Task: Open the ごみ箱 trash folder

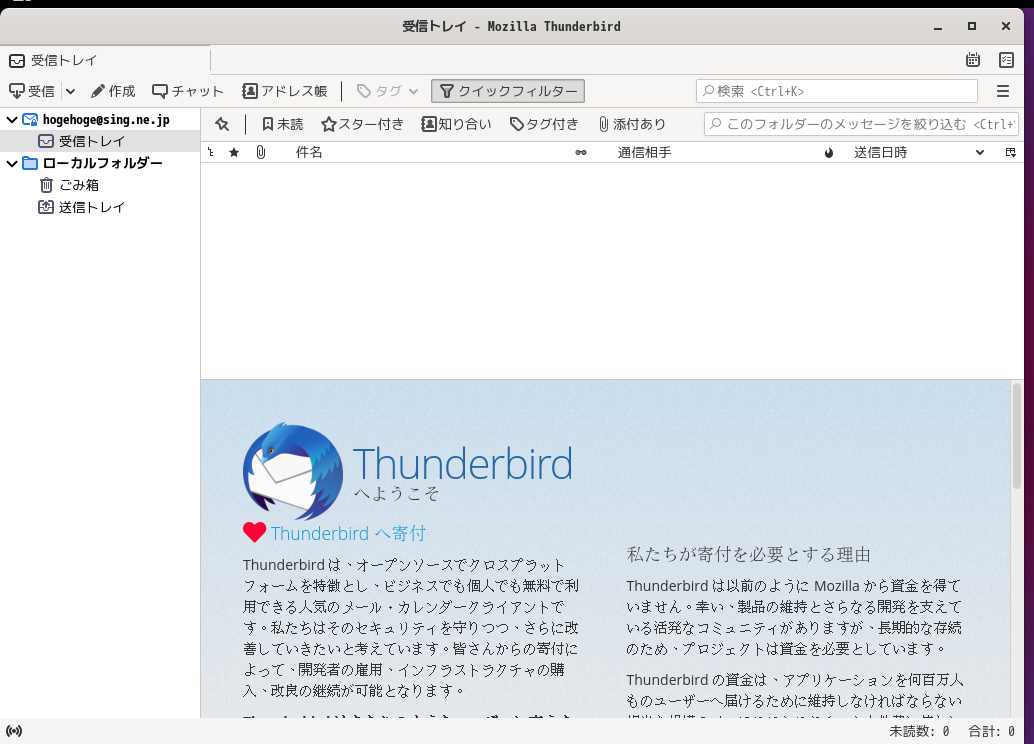Action: coord(78,185)
